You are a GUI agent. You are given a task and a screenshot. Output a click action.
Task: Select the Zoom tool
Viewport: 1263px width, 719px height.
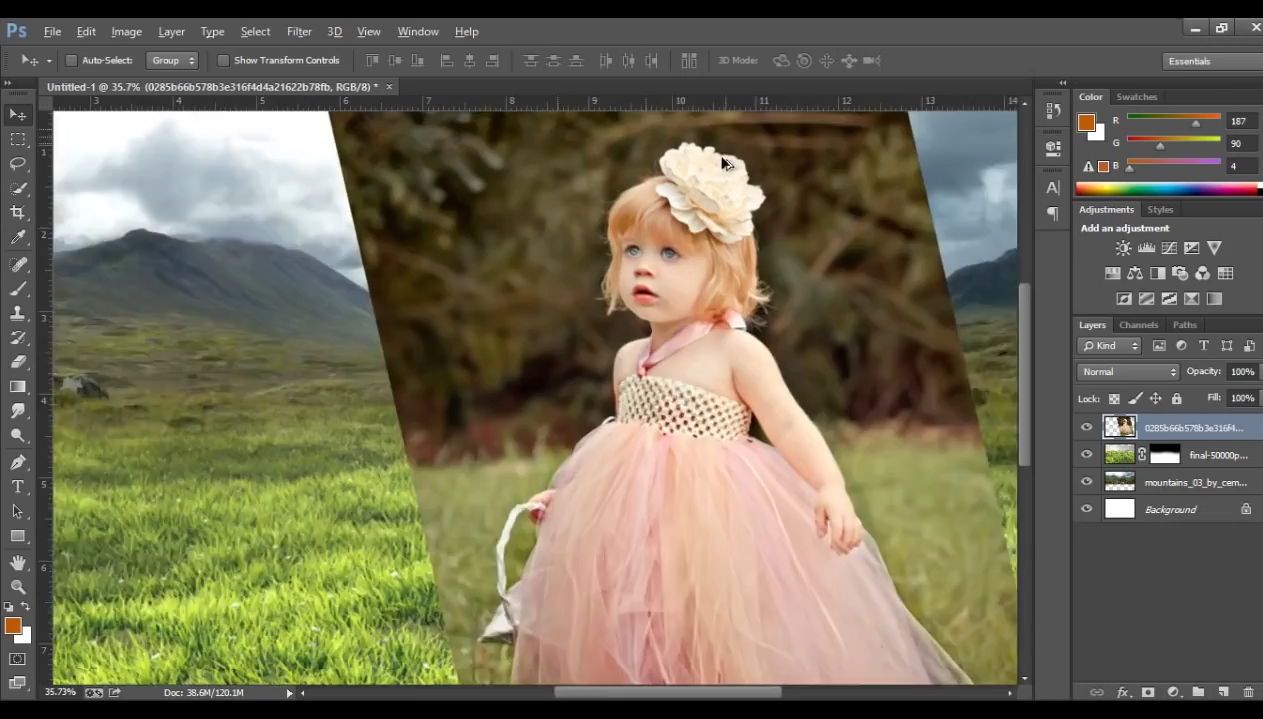[x=18, y=588]
